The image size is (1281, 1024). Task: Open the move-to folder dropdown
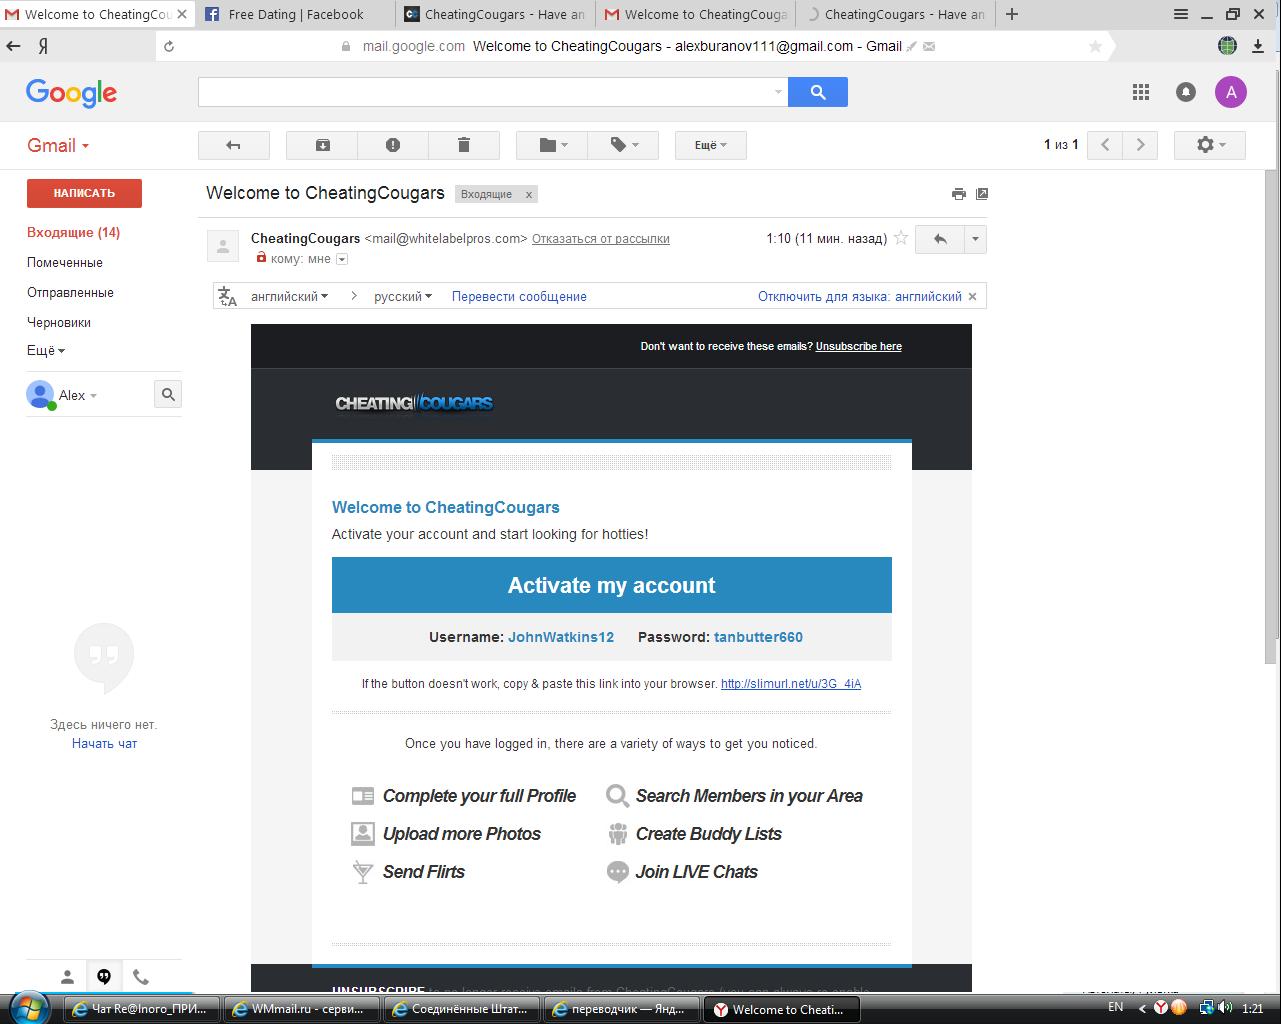pyautogui.click(x=552, y=145)
